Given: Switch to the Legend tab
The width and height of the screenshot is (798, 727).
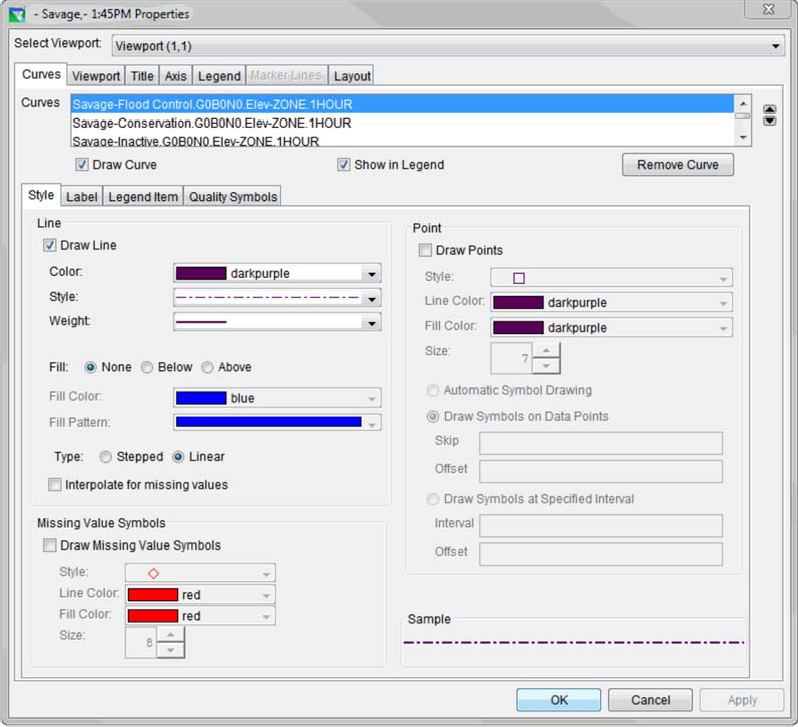Looking at the screenshot, I should pos(219,76).
